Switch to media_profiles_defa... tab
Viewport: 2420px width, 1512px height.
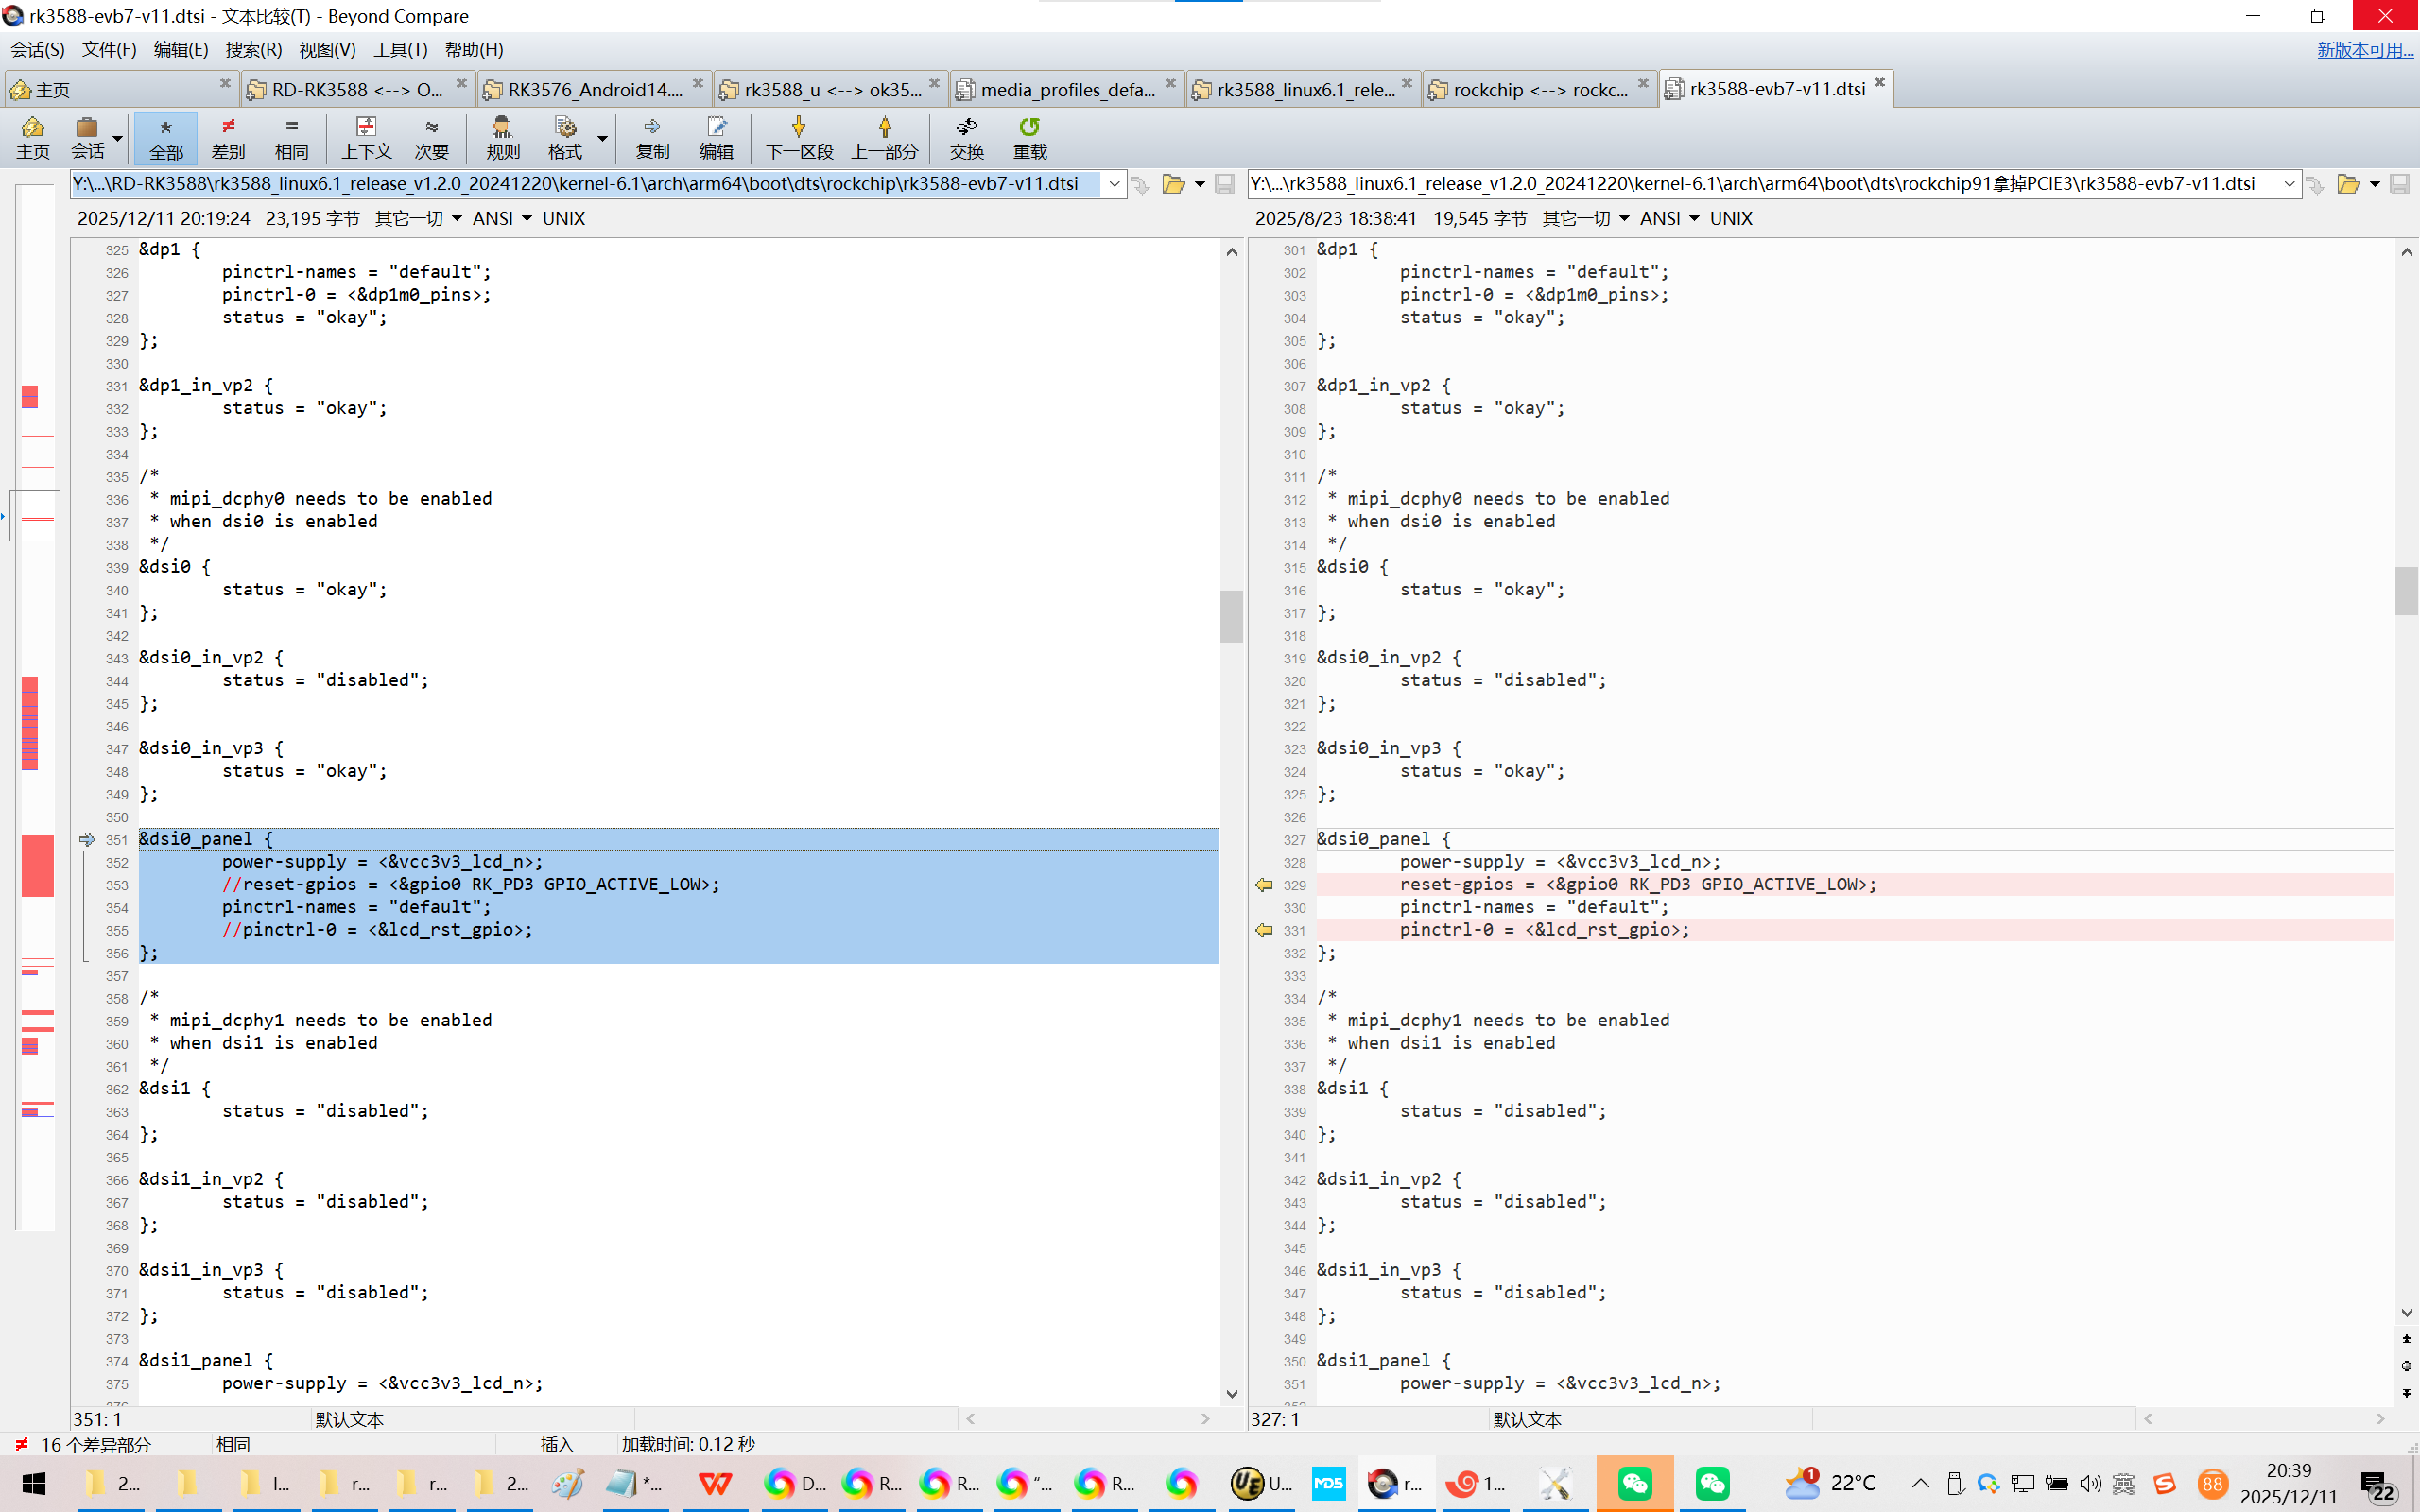tap(1066, 89)
